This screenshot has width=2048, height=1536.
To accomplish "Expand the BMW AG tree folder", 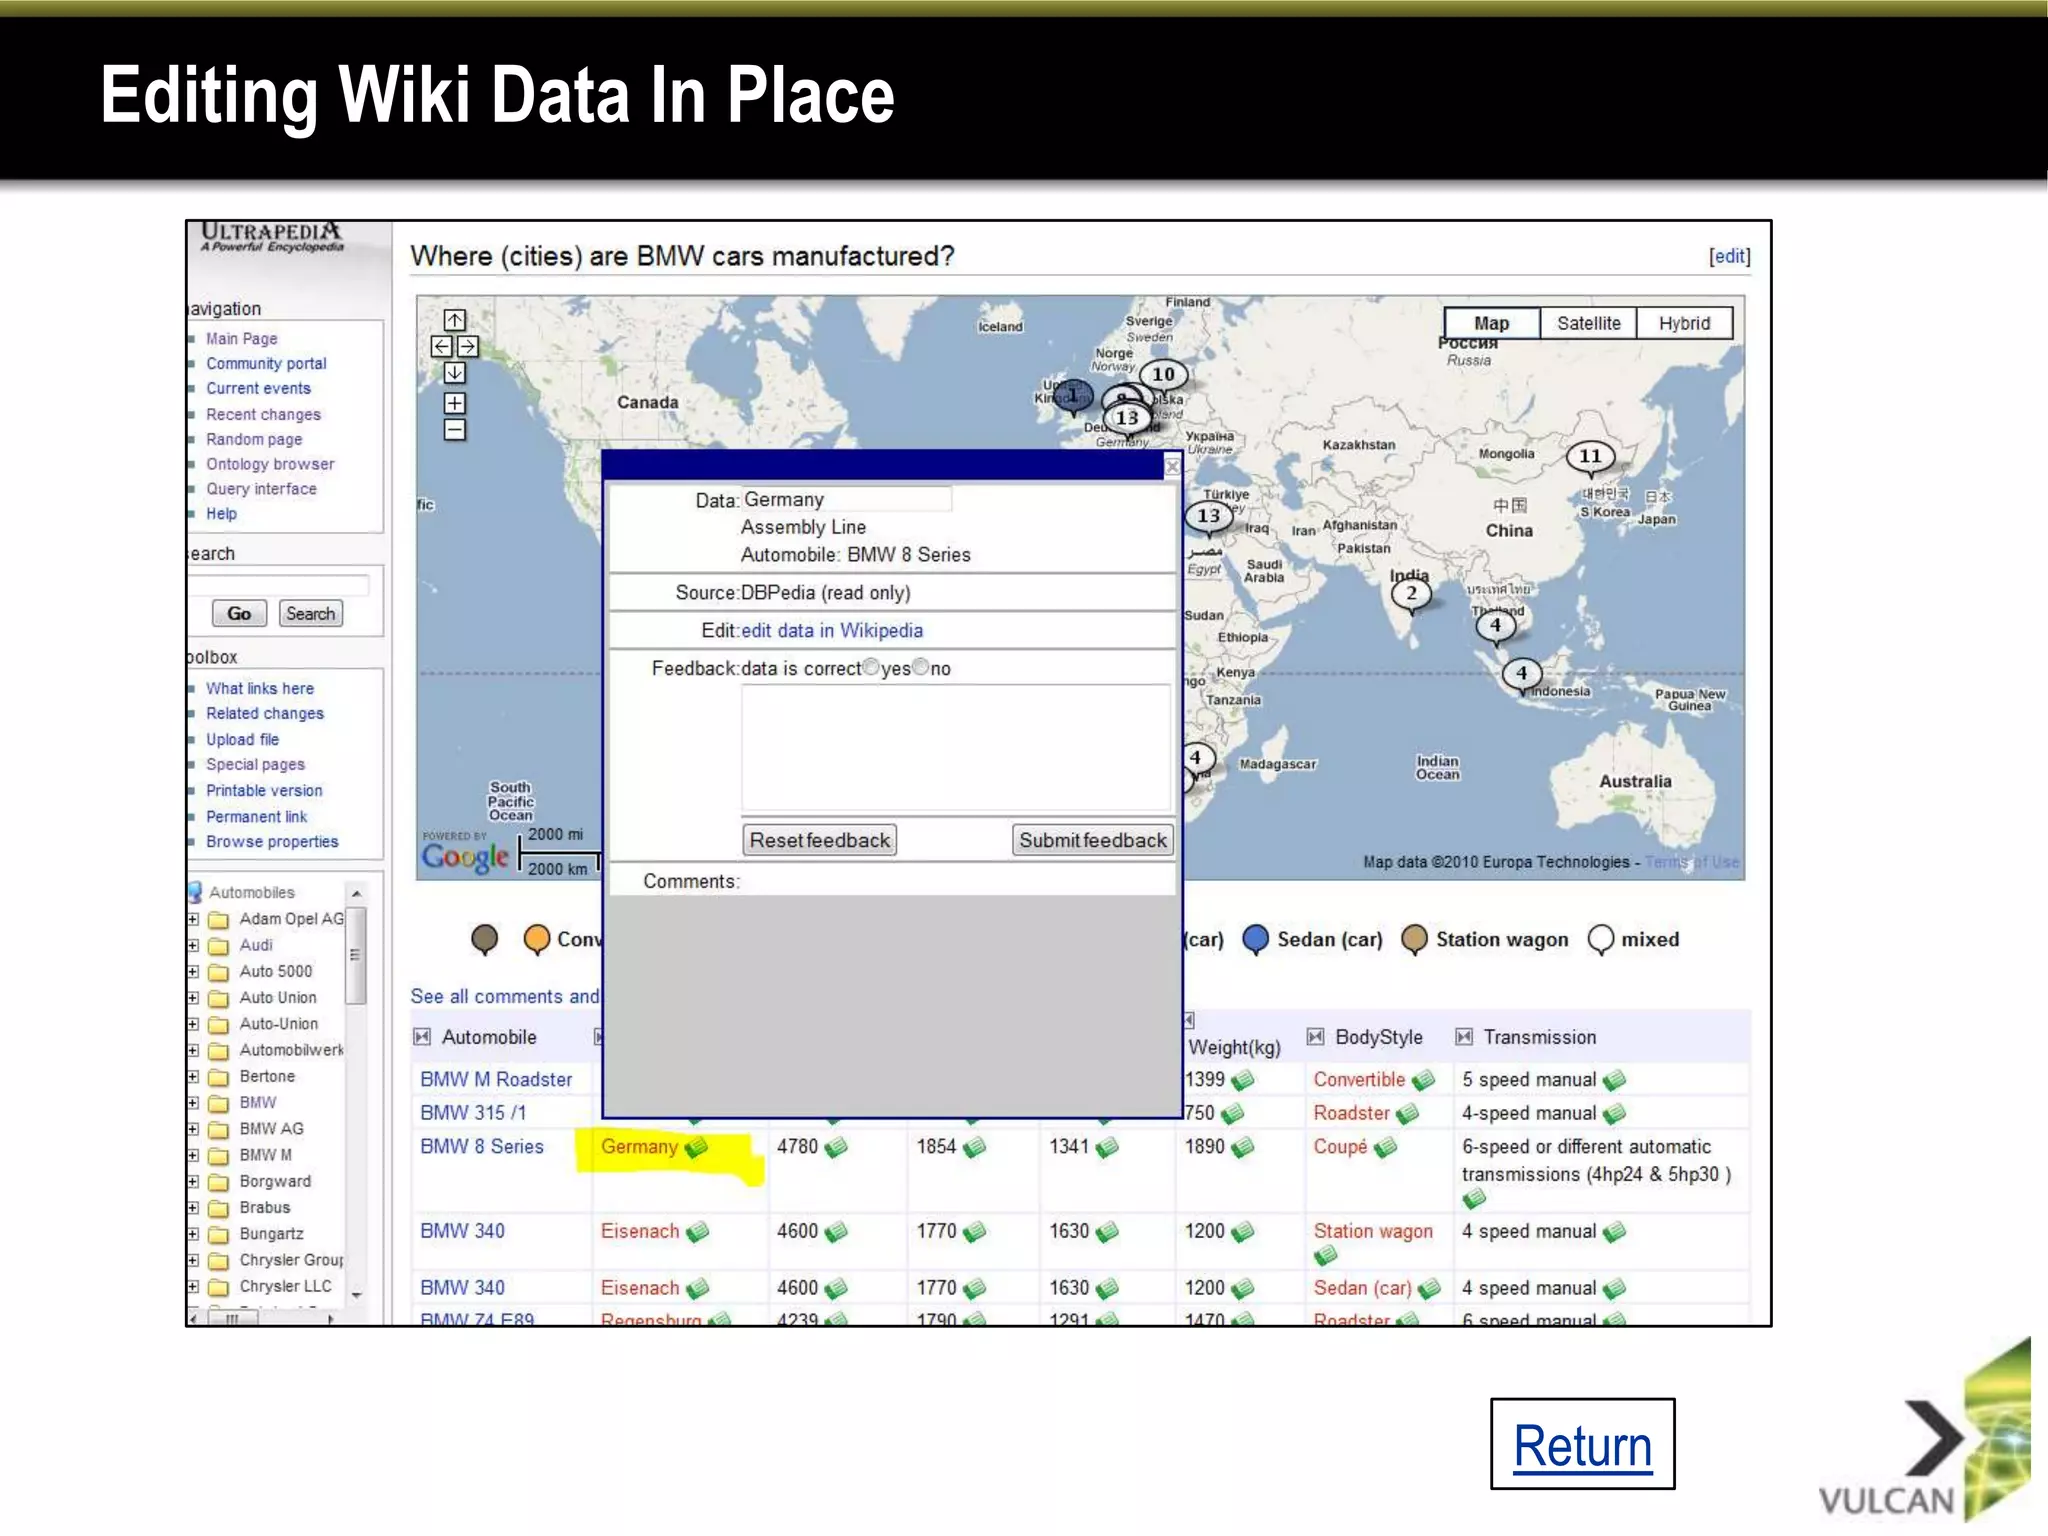I will point(193,1129).
